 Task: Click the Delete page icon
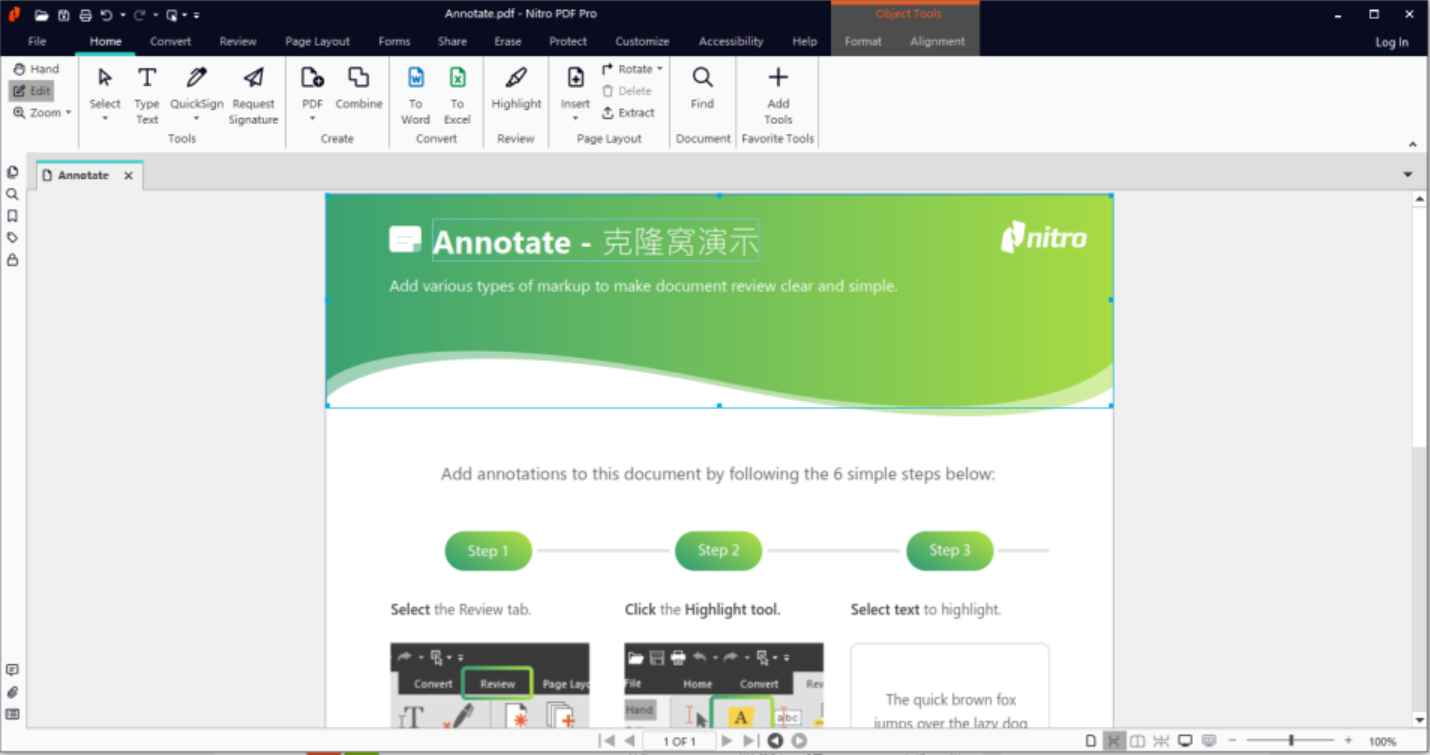point(628,90)
